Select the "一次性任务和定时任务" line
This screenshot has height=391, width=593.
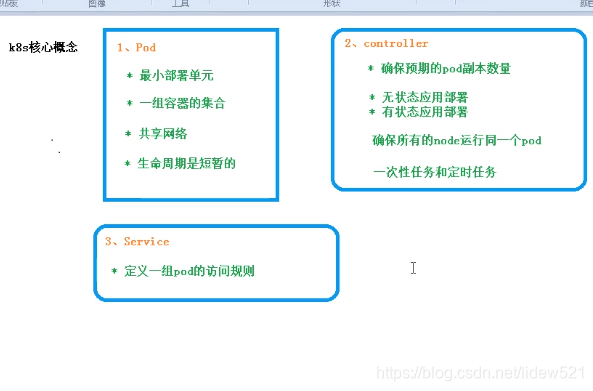(x=435, y=172)
